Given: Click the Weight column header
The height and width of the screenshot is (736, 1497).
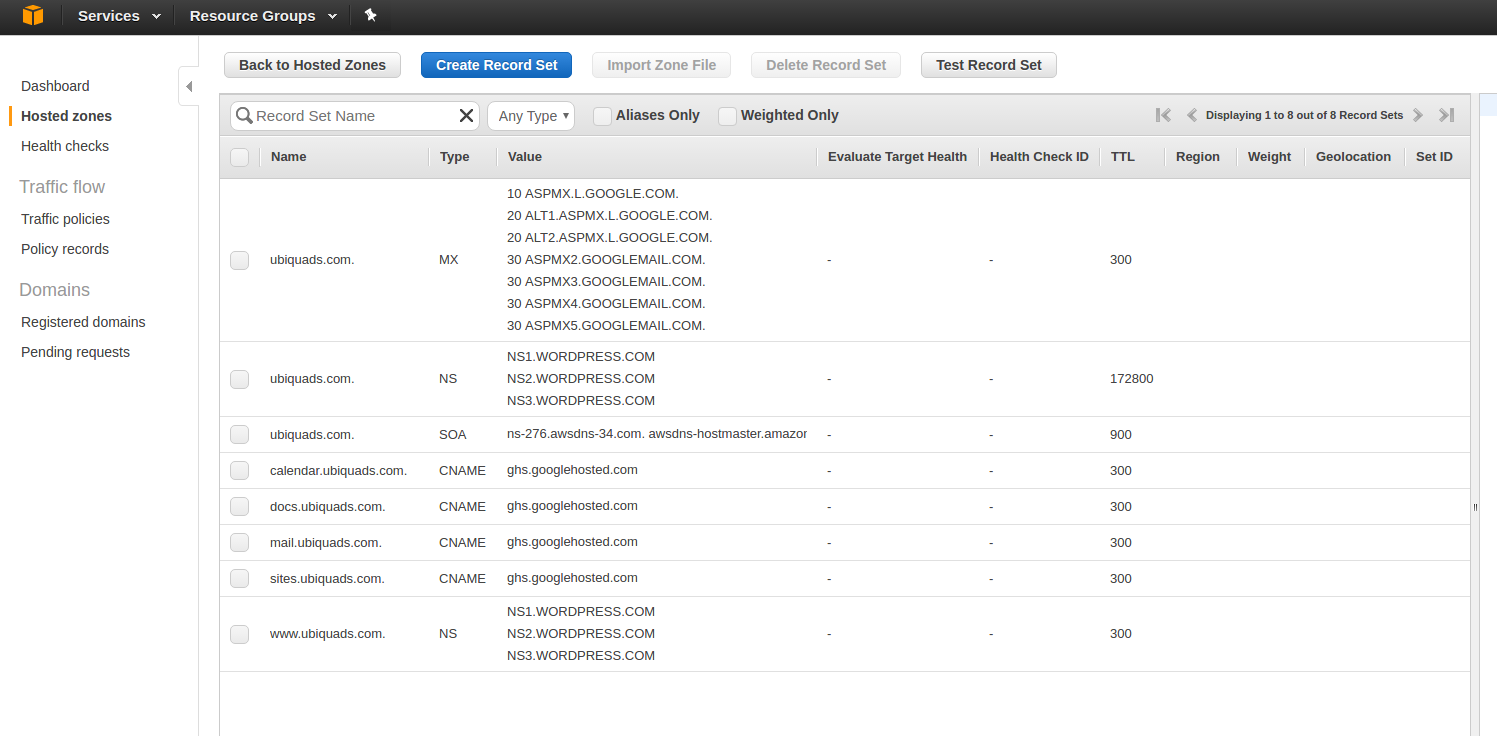Looking at the screenshot, I should [x=1269, y=157].
